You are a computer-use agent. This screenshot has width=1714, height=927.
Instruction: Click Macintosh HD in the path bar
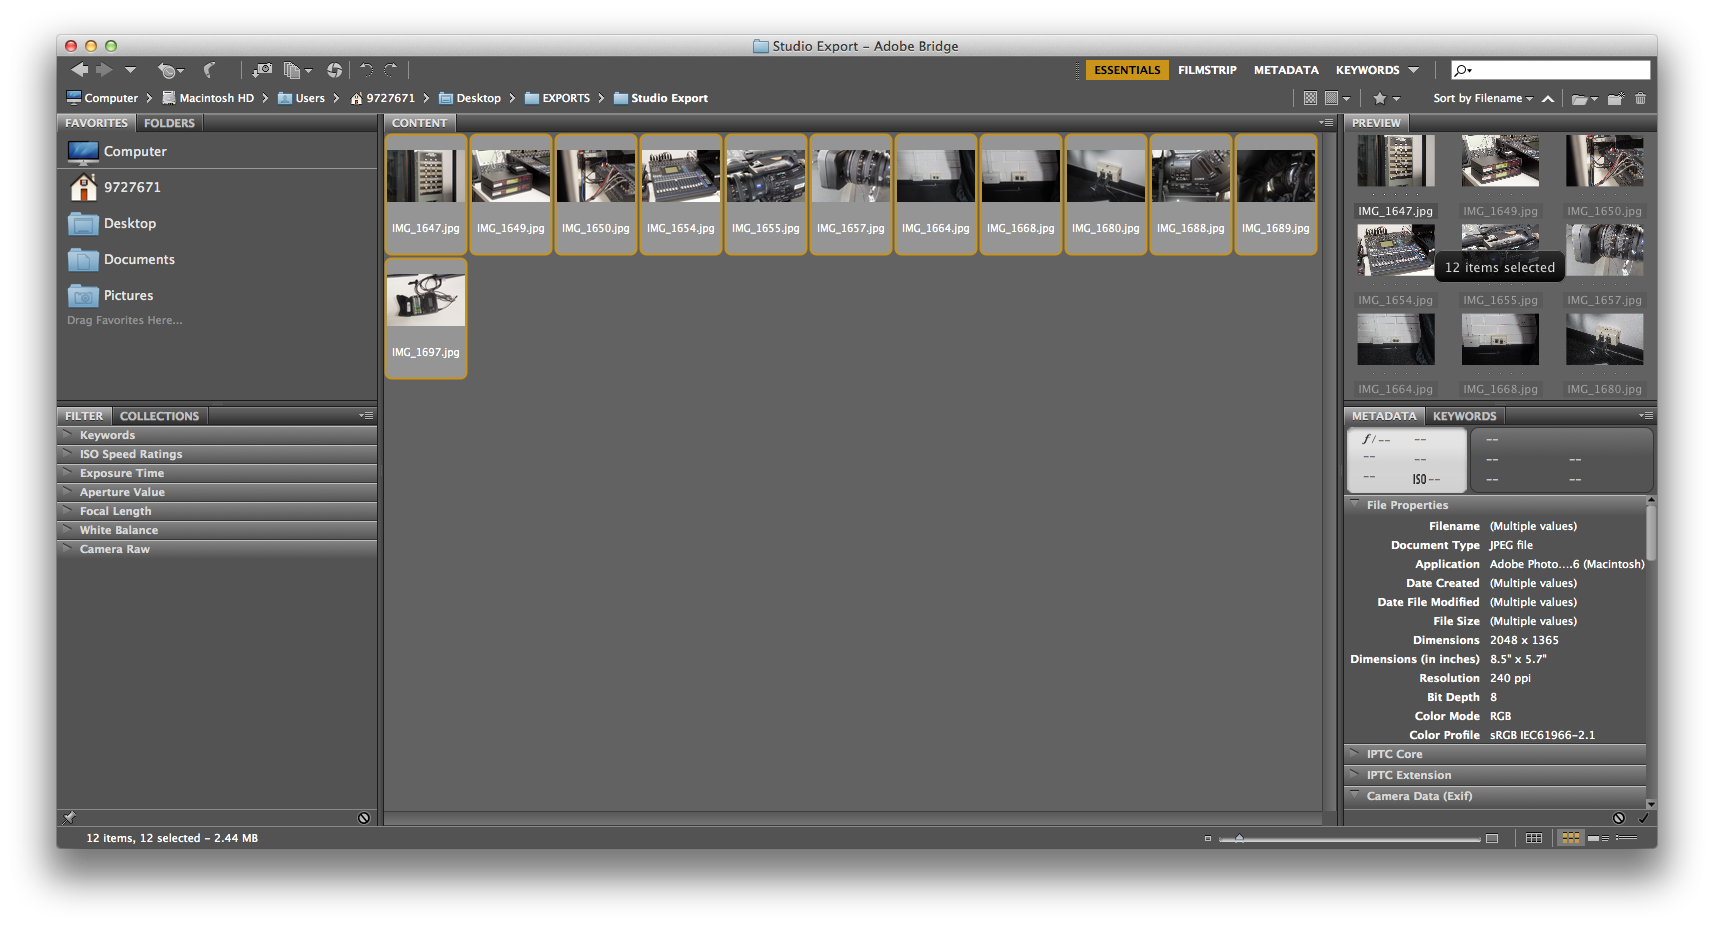coord(208,98)
